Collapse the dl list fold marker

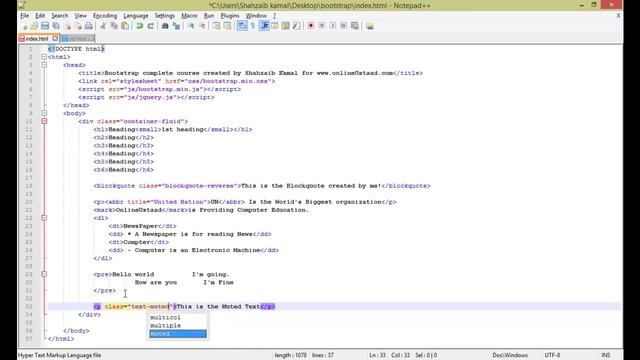tap(44, 218)
